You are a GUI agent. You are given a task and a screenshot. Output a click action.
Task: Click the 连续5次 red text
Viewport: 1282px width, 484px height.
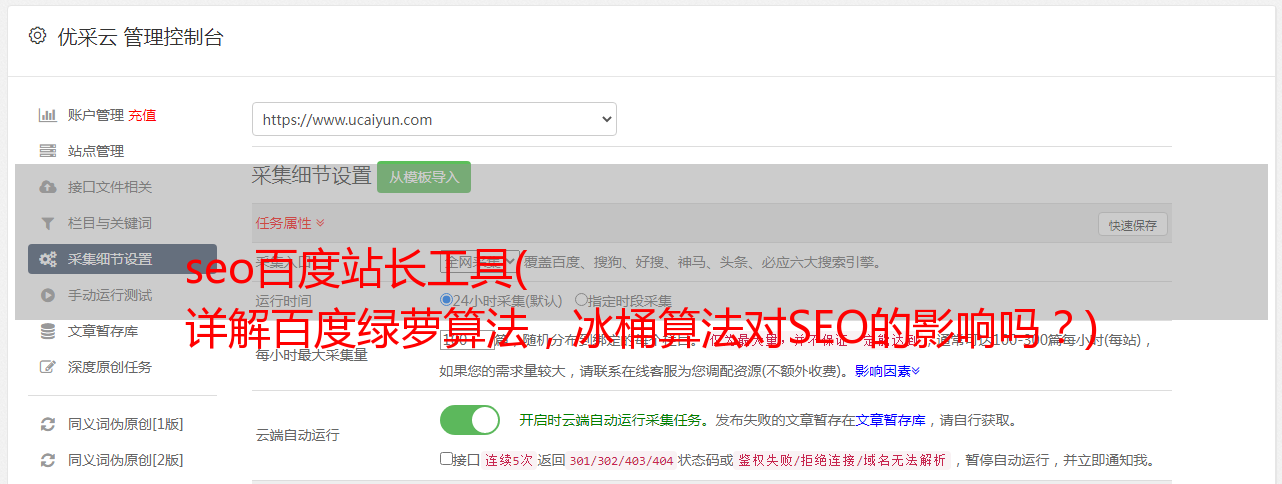509,461
